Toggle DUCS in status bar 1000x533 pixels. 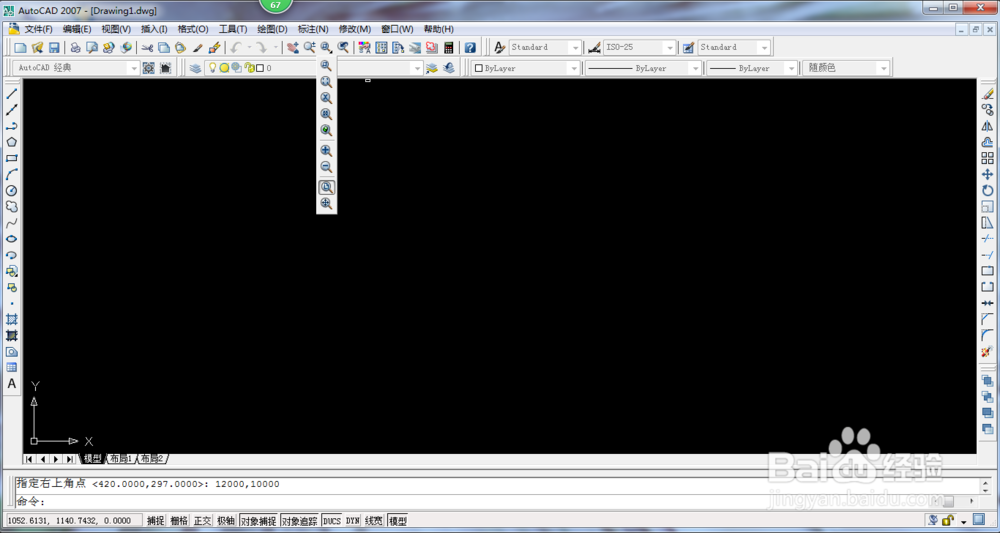pyautogui.click(x=332, y=521)
